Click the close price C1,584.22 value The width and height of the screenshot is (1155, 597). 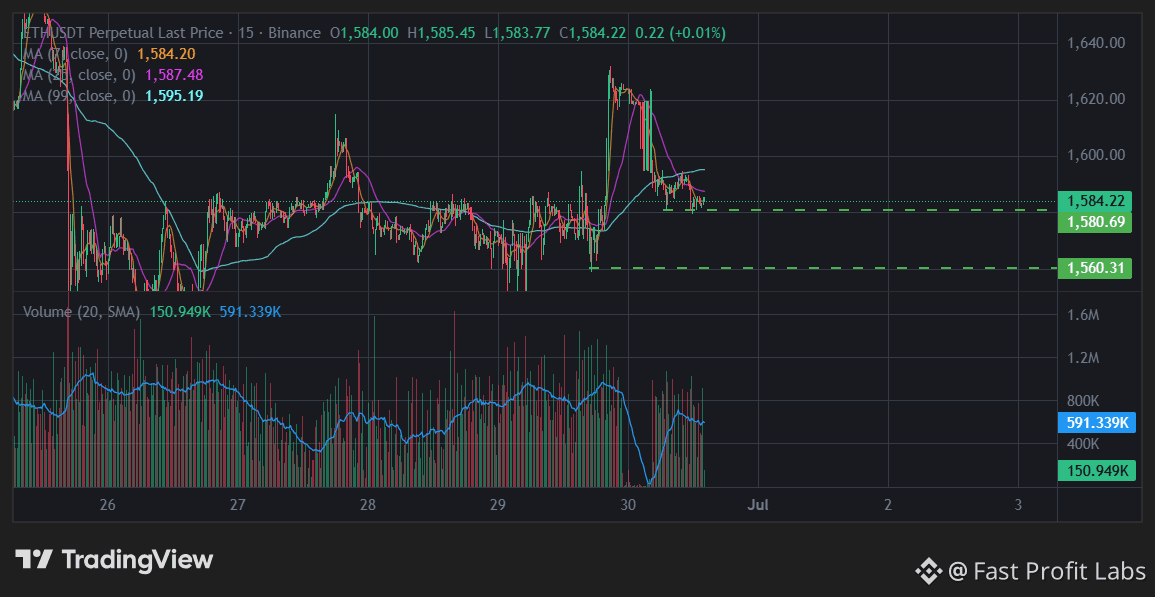(x=593, y=33)
